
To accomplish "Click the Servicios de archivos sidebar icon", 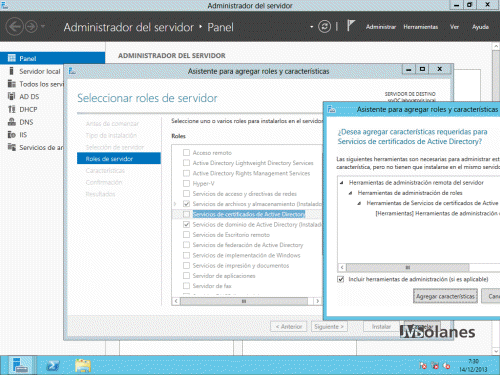I will (12, 147).
